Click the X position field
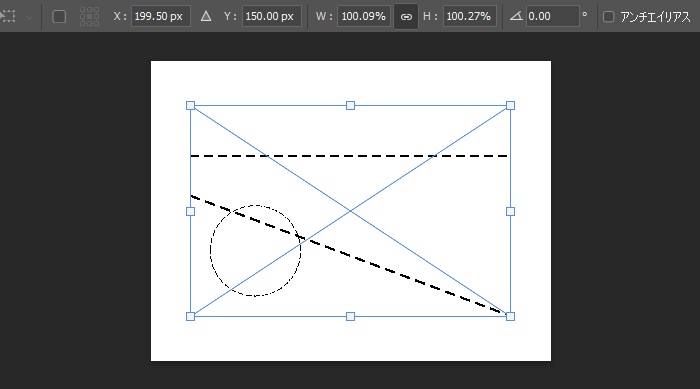The height and width of the screenshot is (389, 700). coord(161,17)
